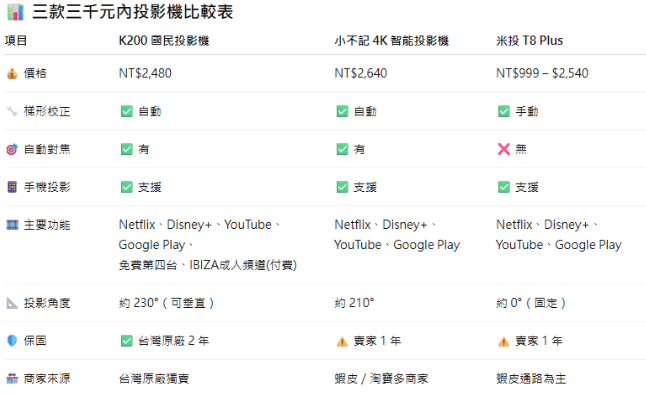Click the green check for K200 自動對焦 有
The width and height of the screenshot is (646, 394).
coord(126,149)
